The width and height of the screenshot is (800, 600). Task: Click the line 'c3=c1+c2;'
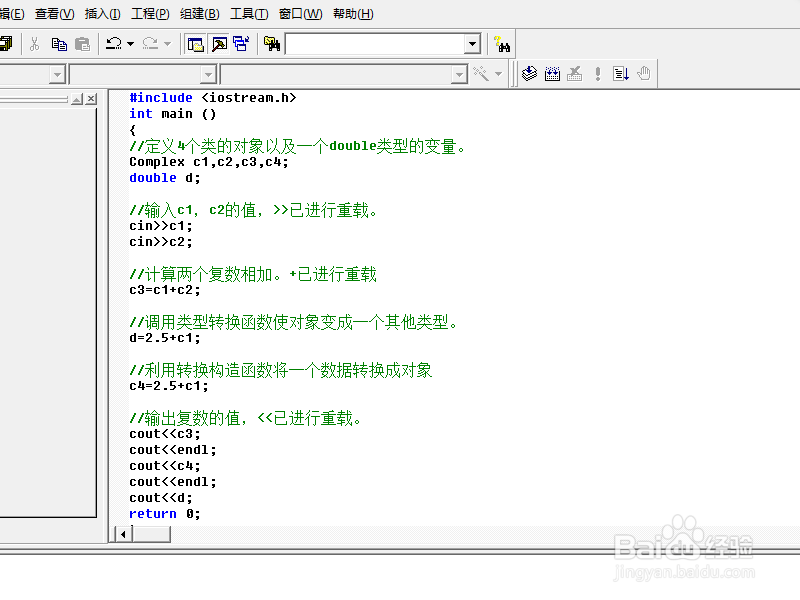pyautogui.click(x=164, y=290)
